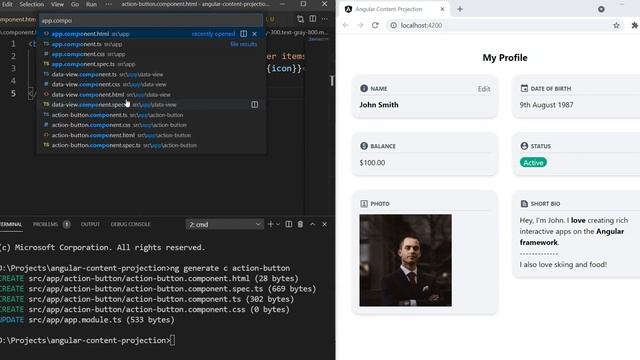Screen dimensions: 640x360
Task: Click the Name card info icon
Action: click(364, 88)
